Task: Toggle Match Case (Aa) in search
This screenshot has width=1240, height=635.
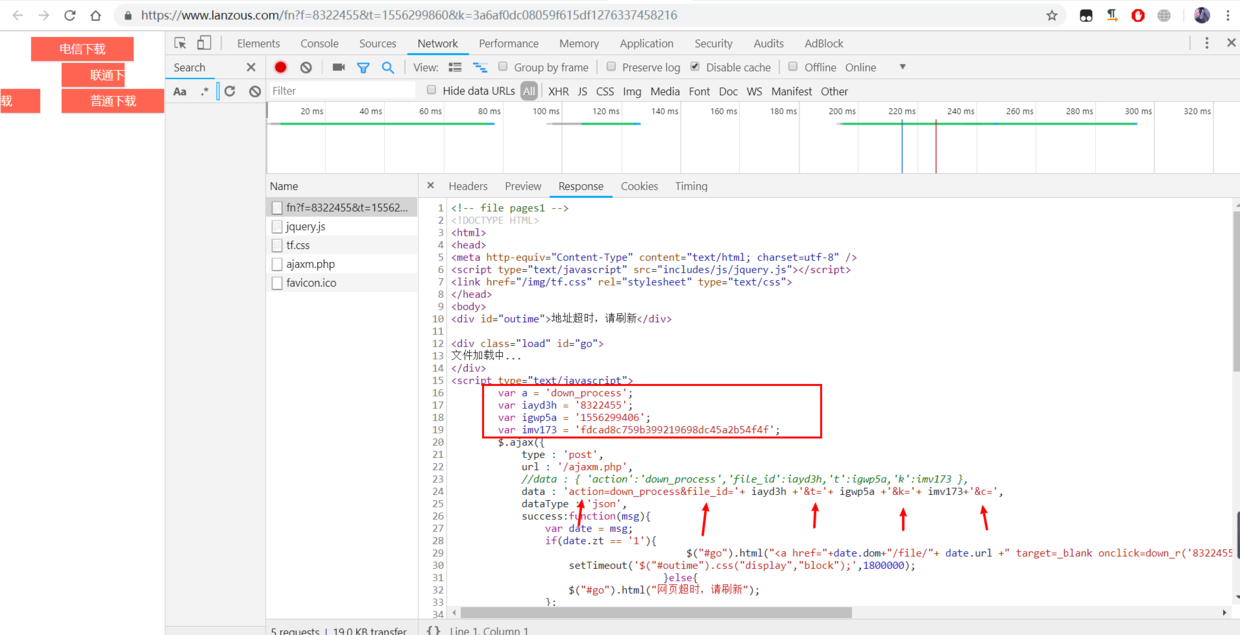Action: point(180,91)
